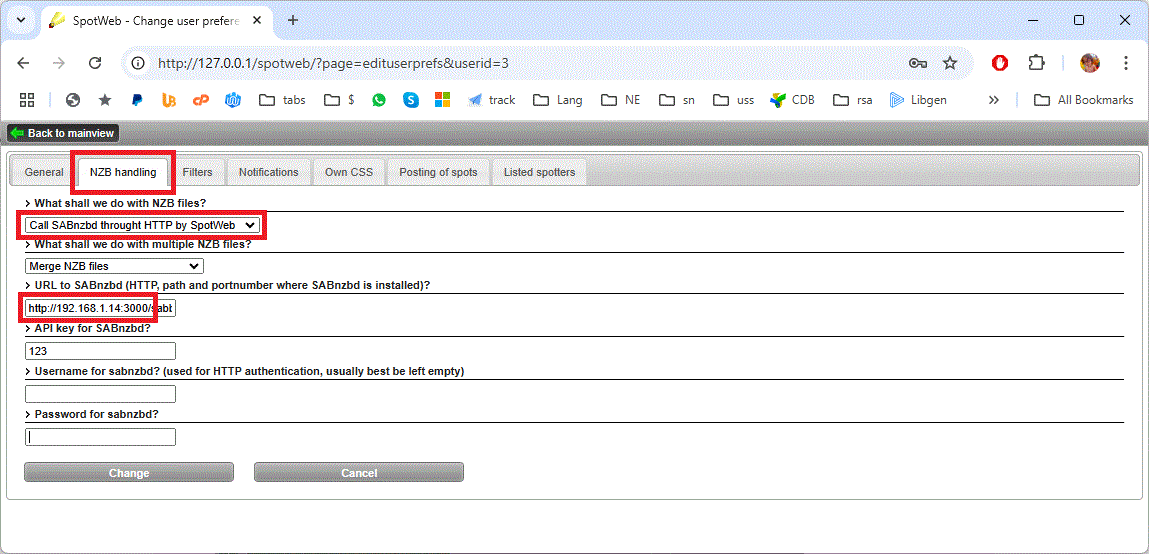This screenshot has height=554, width=1149.
Task: Open the browser Extensions puzzle icon
Action: click(x=1036, y=63)
